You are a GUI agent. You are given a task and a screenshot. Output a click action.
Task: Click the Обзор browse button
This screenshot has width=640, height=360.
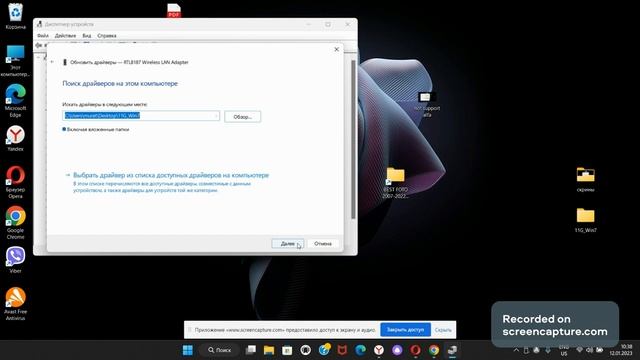[242, 117]
